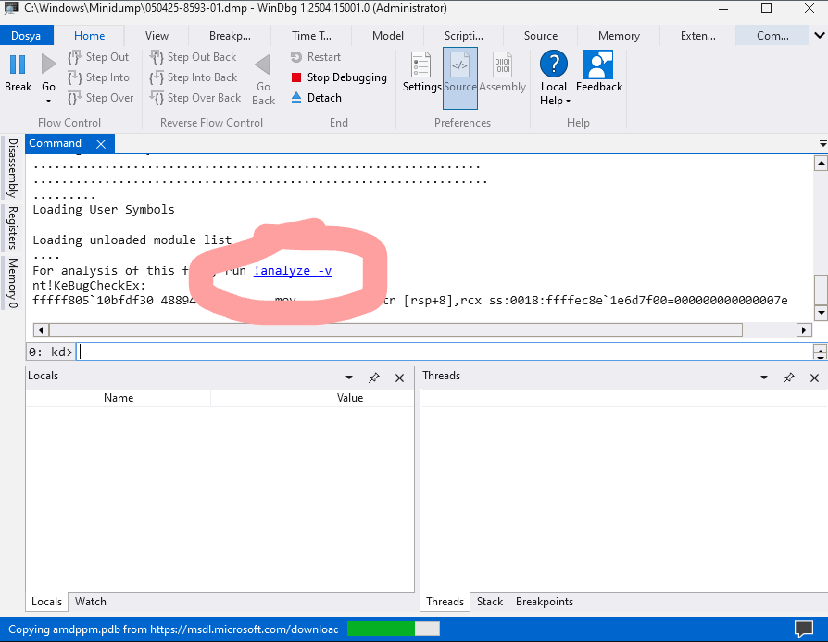Click the Value column header in Locals
This screenshot has width=828, height=642.
coord(350,398)
